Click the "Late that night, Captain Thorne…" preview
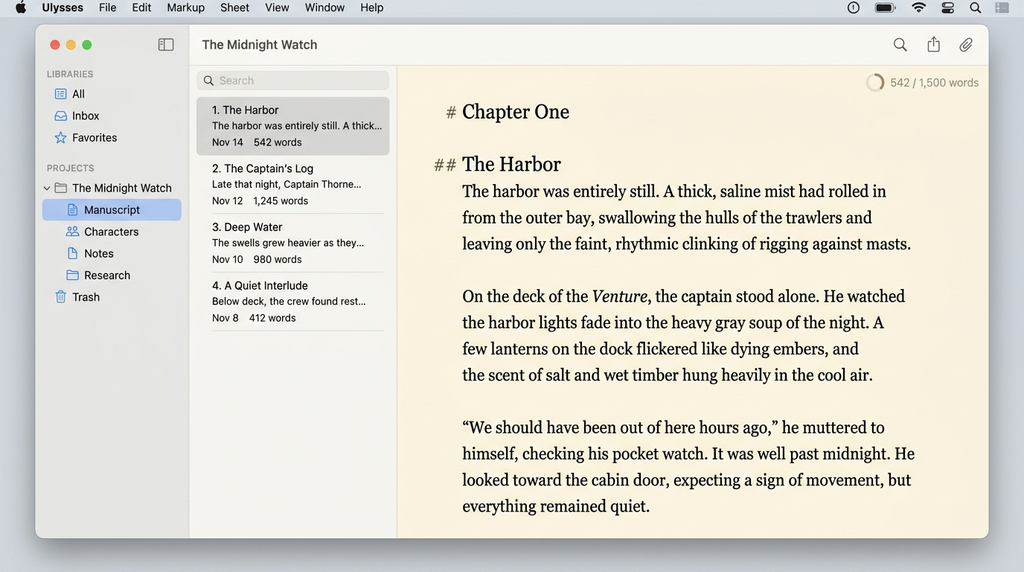Image resolution: width=1024 pixels, height=572 pixels. coord(286,184)
